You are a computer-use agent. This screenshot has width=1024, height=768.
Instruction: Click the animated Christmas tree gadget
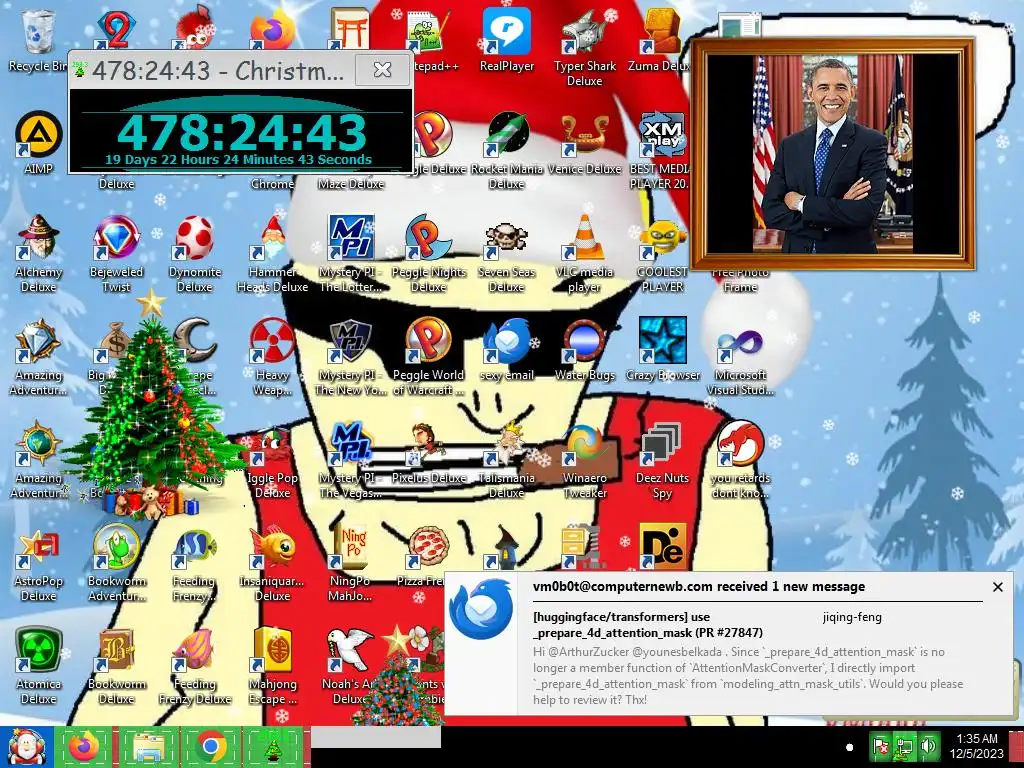tap(152, 405)
